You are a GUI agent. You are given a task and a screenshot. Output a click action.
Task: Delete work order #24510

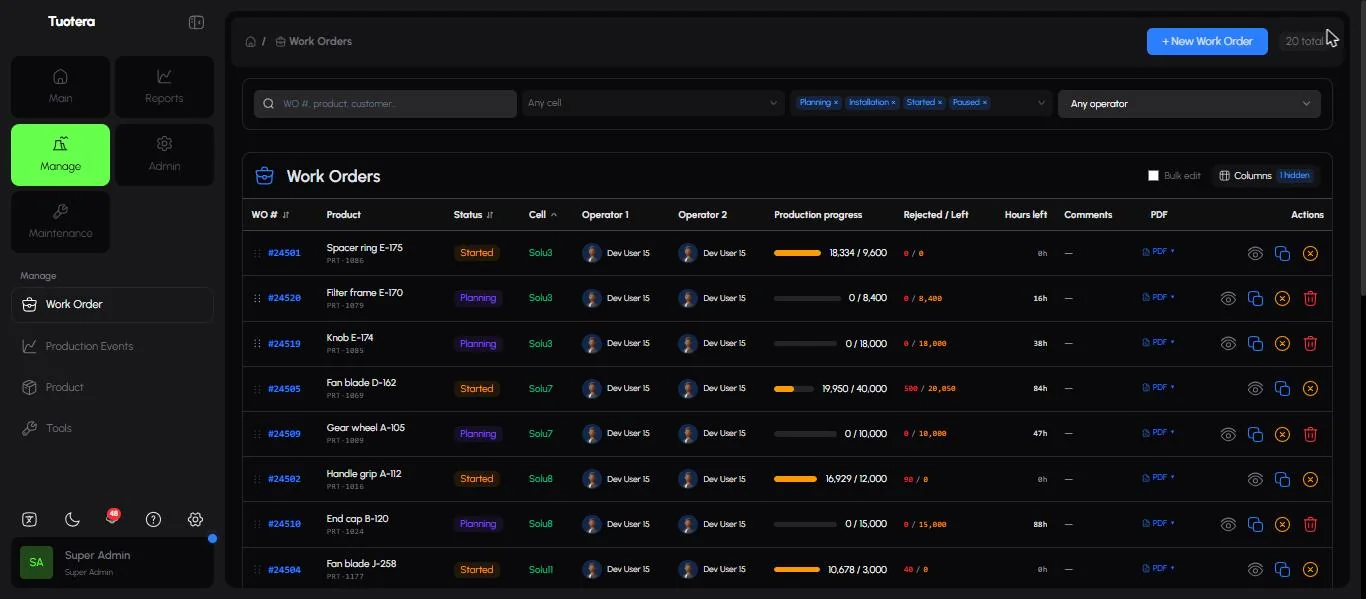click(x=1311, y=524)
